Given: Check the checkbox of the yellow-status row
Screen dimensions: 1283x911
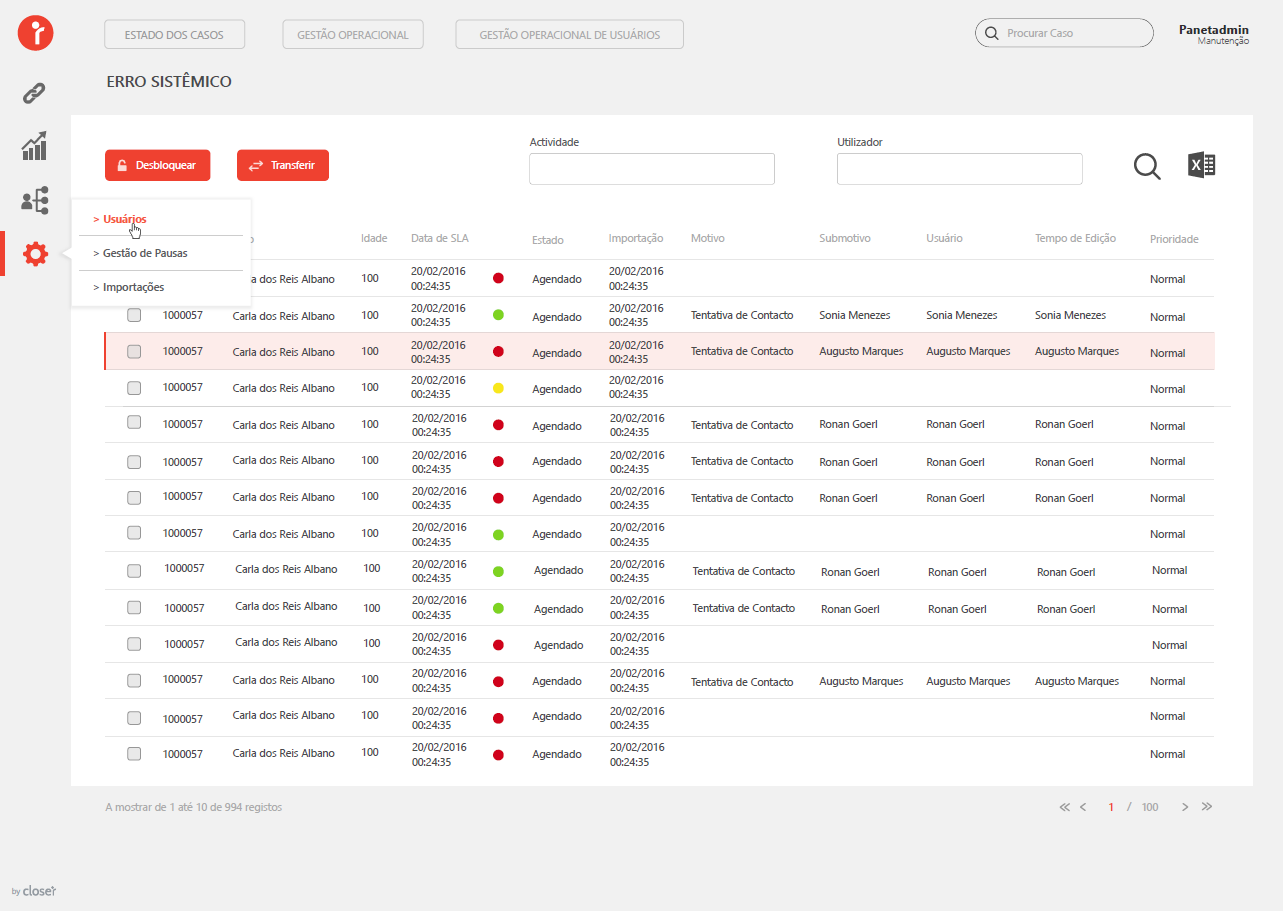Looking at the screenshot, I should pyautogui.click(x=134, y=387).
